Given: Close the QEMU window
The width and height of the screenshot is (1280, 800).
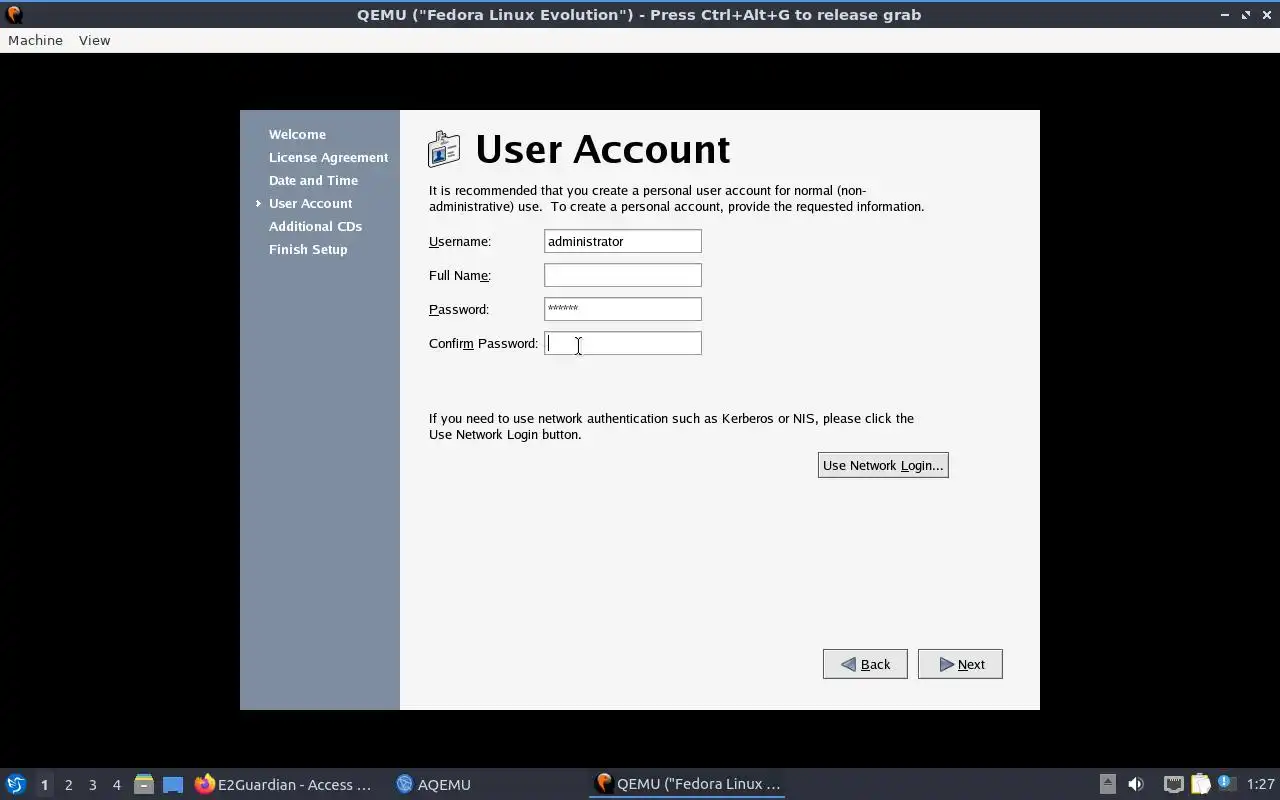Looking at the screenshot, I should click(x=1266, y=14).
